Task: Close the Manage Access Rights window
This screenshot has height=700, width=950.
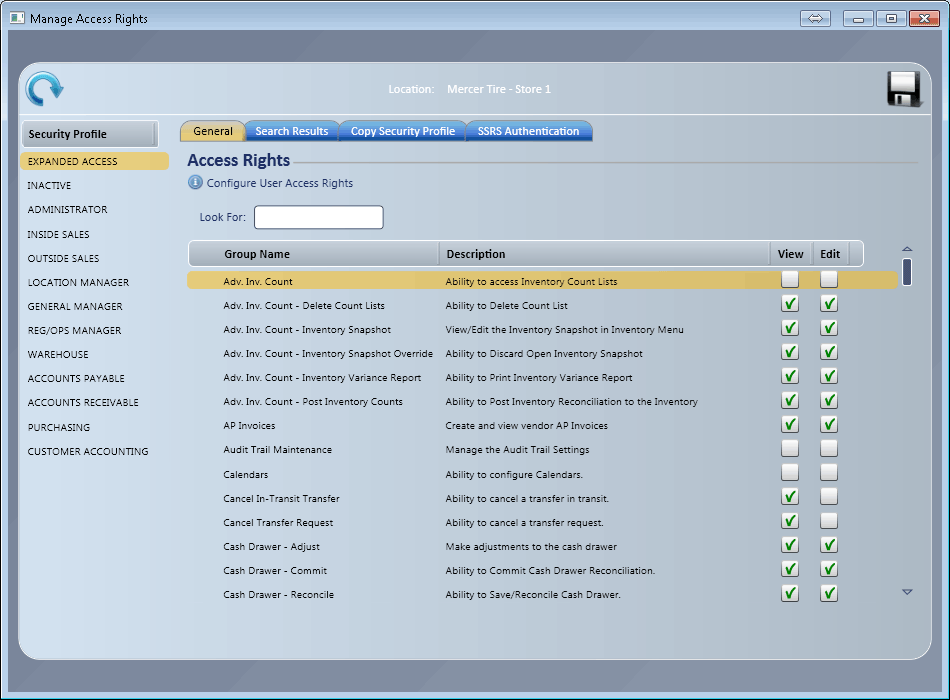Action: pos(925,19)
